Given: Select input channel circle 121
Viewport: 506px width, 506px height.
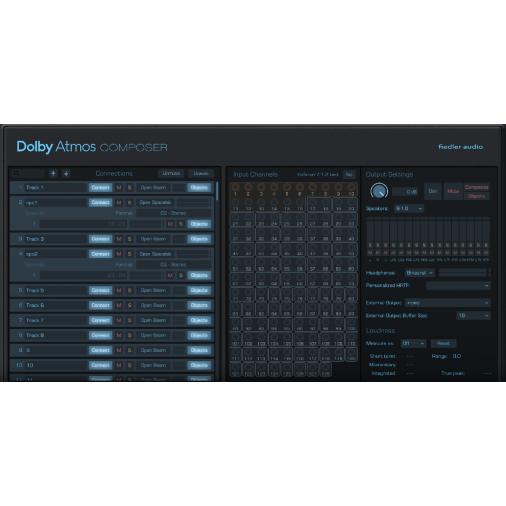Looking at the screenshot, I should point(235,367).
